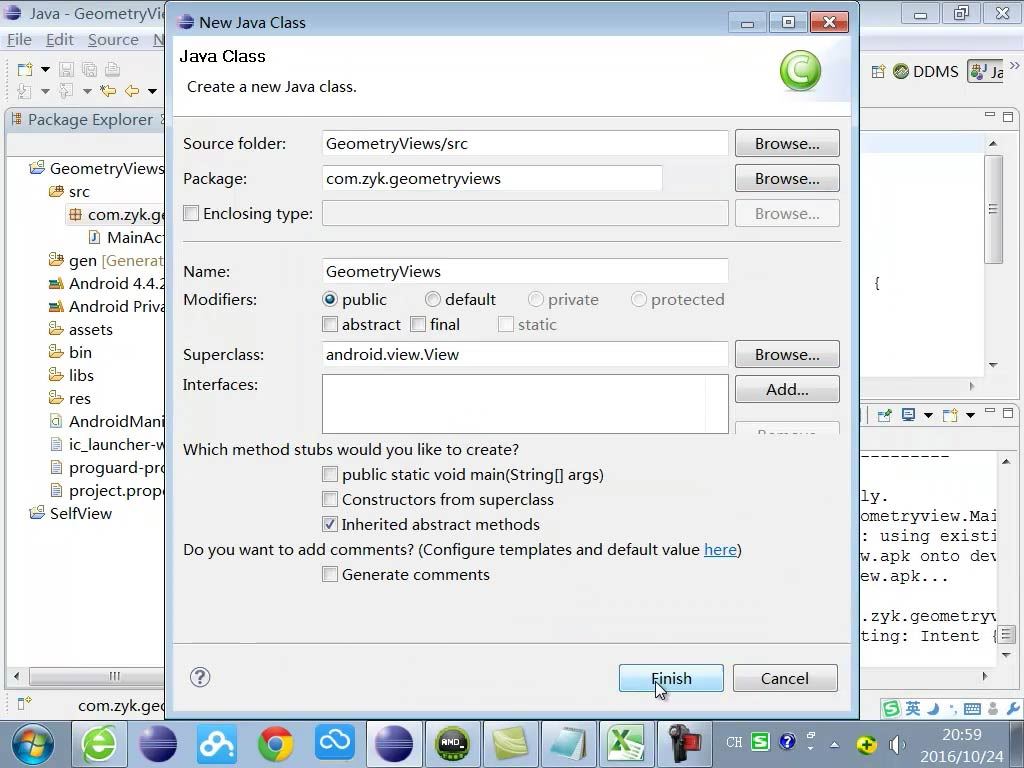Click Display Selected Console monitor icon
The image size is (1024, 768).
tap(908, 415)
